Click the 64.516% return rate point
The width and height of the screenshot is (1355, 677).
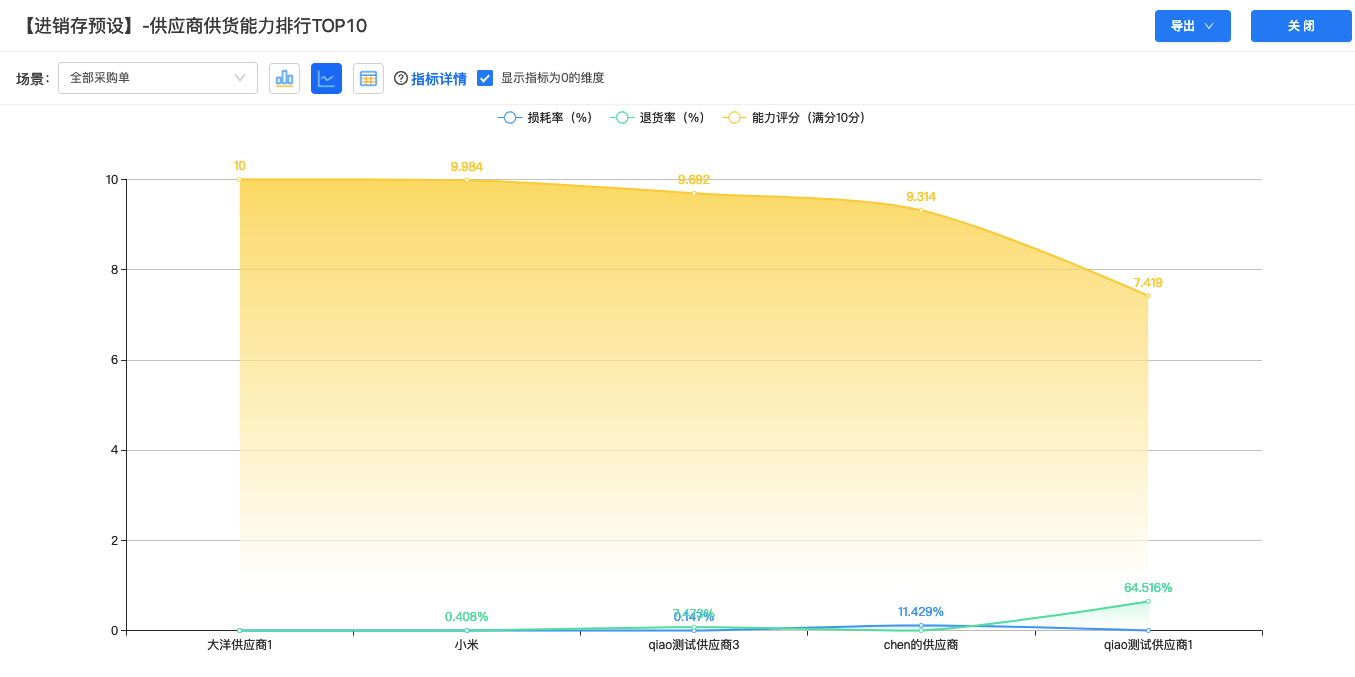click(x=1148, y=601)
